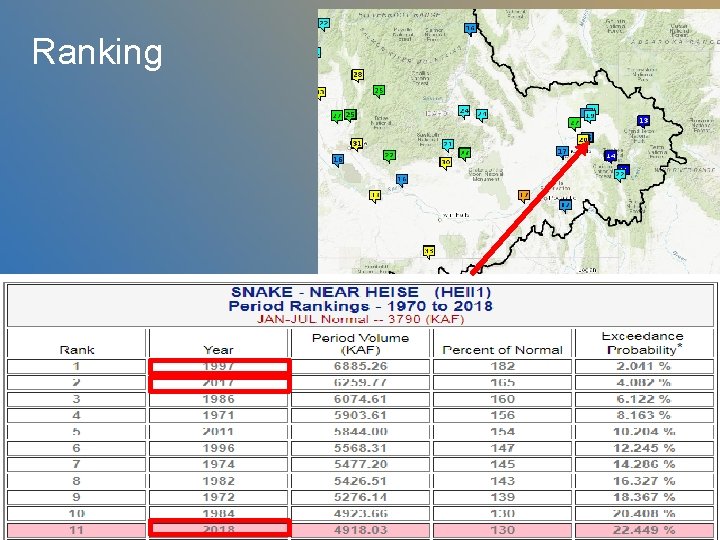Click the exceedance probability '18.367 %'
This screenshot has width=720, height=540.
(644, 497)
